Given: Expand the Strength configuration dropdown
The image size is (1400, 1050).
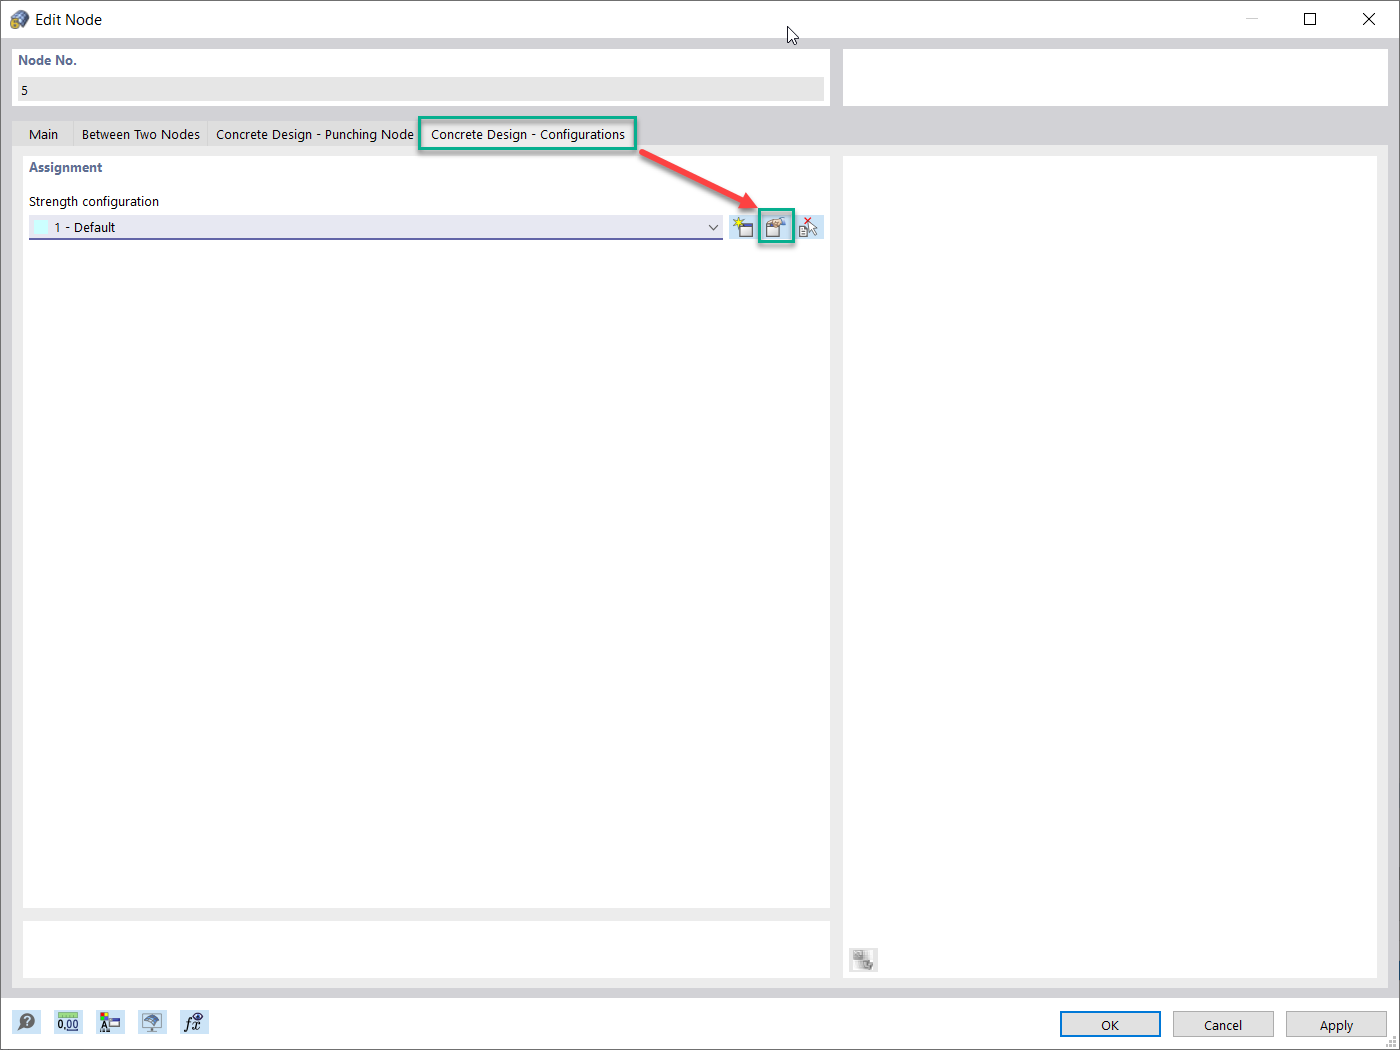Looking at the screenshot, I should [x=712, y=227].
